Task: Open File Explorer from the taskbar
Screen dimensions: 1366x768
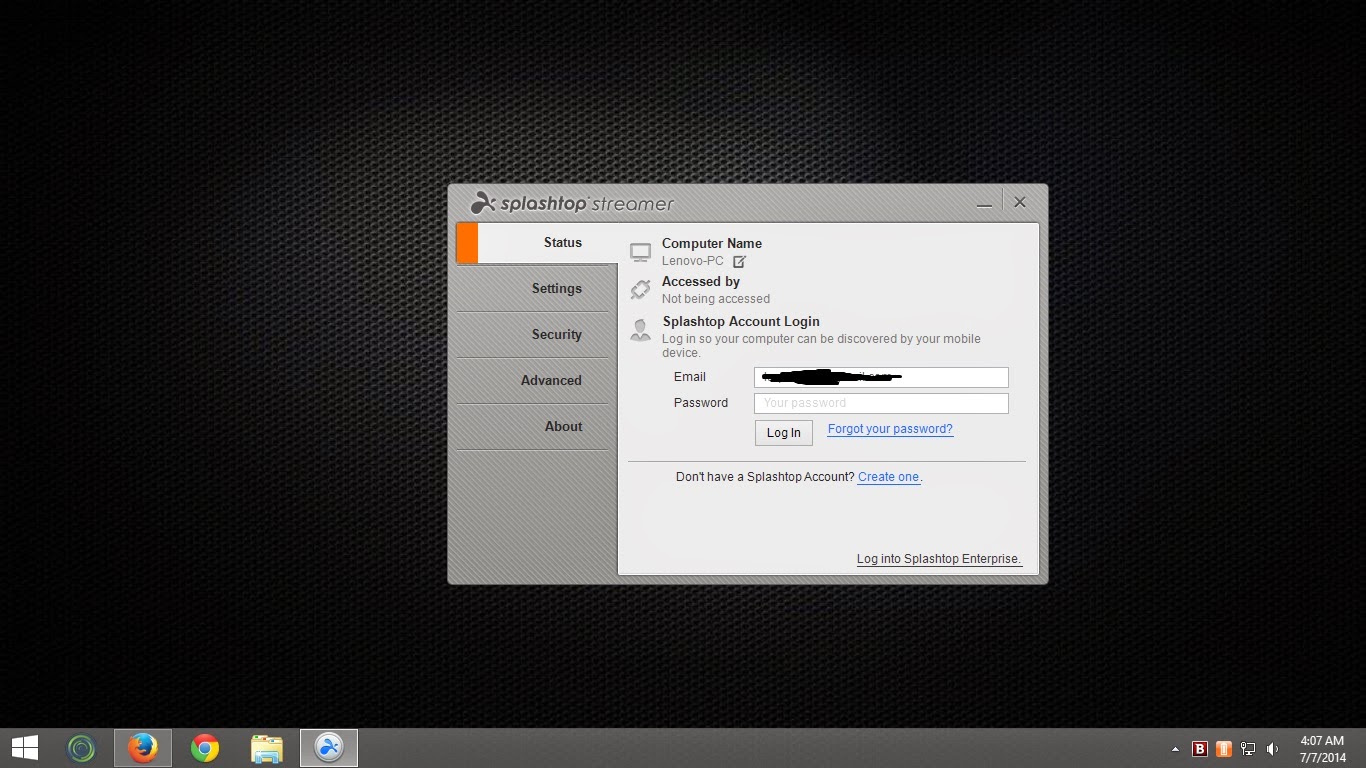Action: pos(266,747)
